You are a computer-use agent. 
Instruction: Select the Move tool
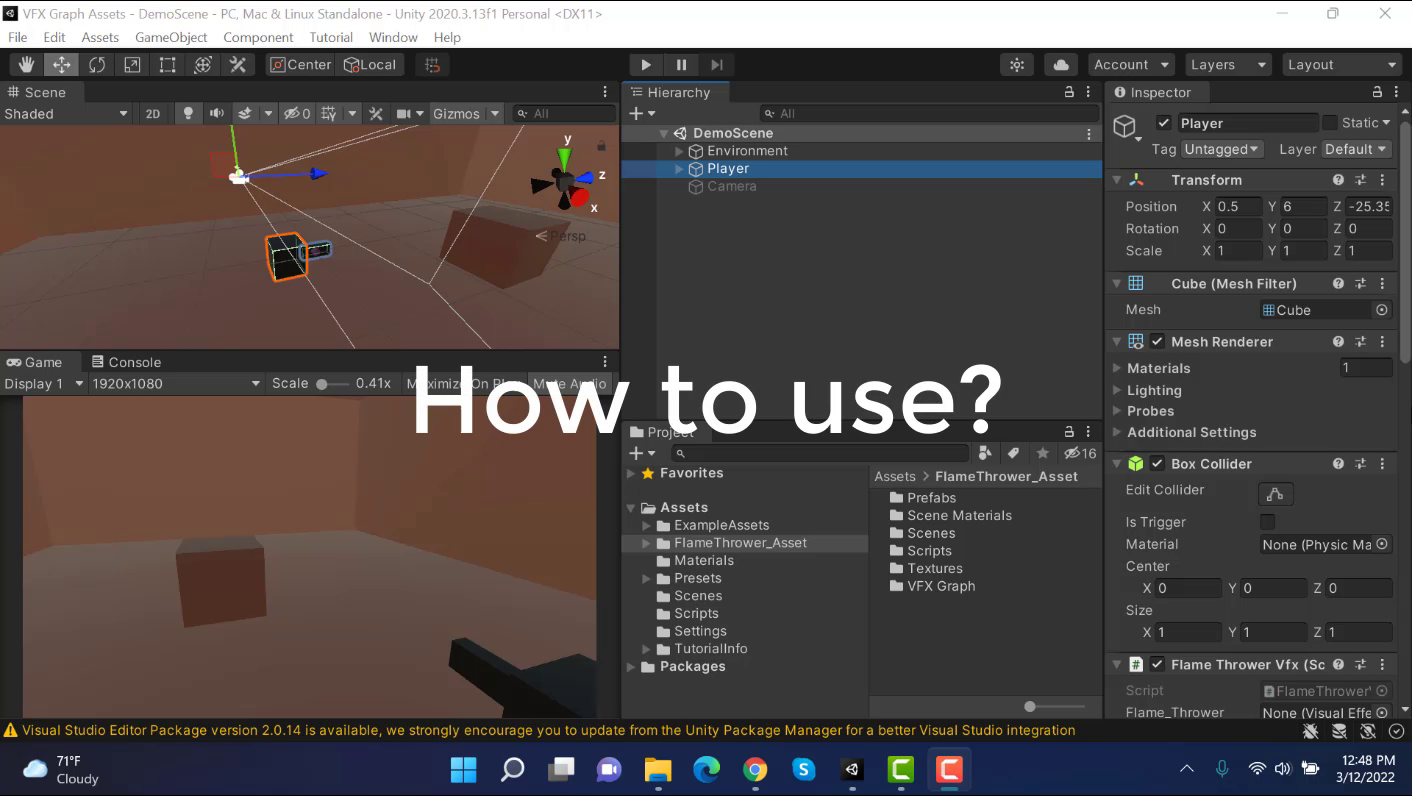(x=62, y=65)
